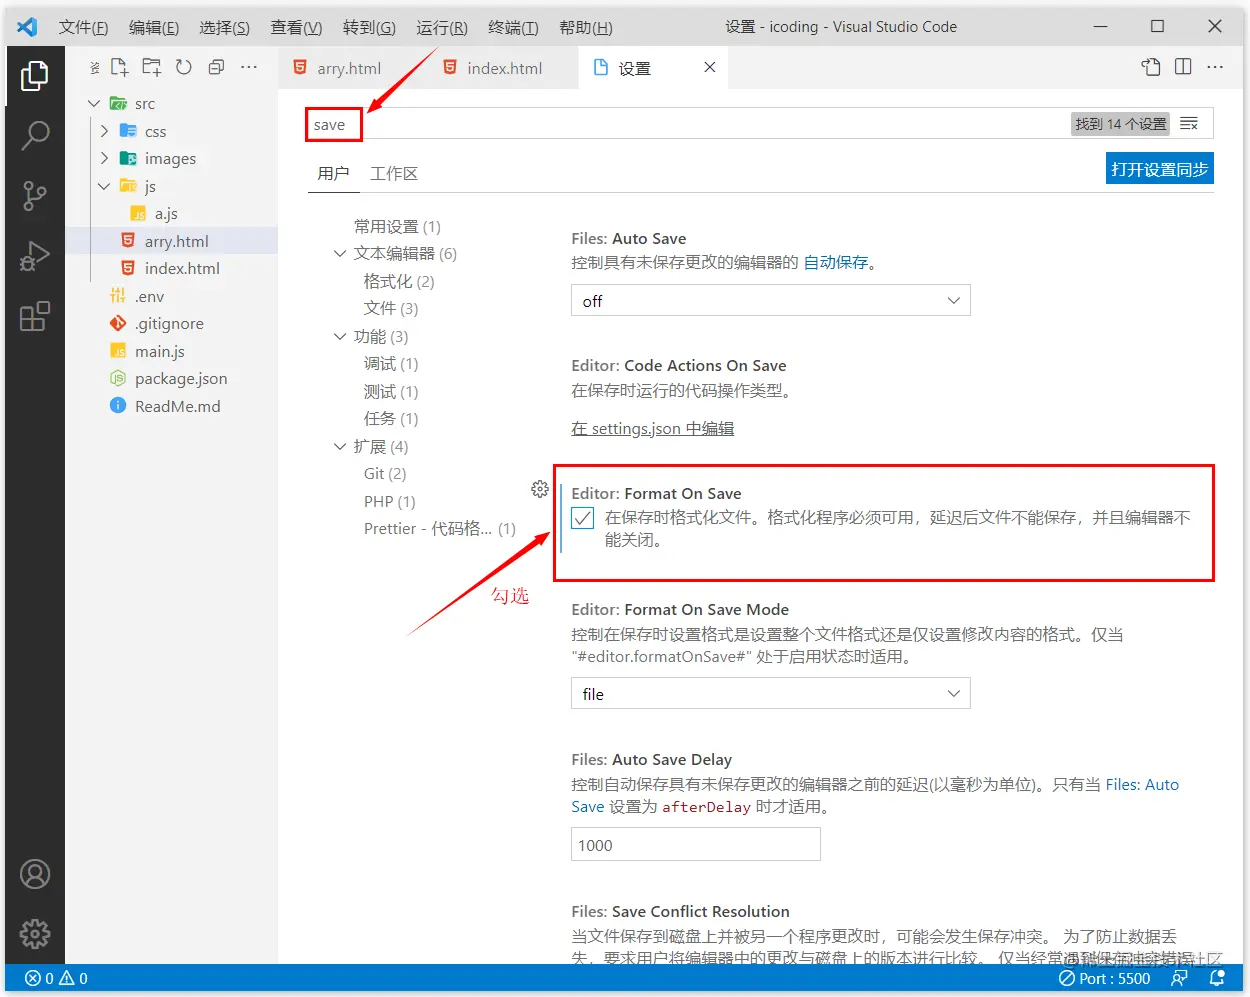
Task: Click the Edit in settings.json link
Action: (652, 428)
